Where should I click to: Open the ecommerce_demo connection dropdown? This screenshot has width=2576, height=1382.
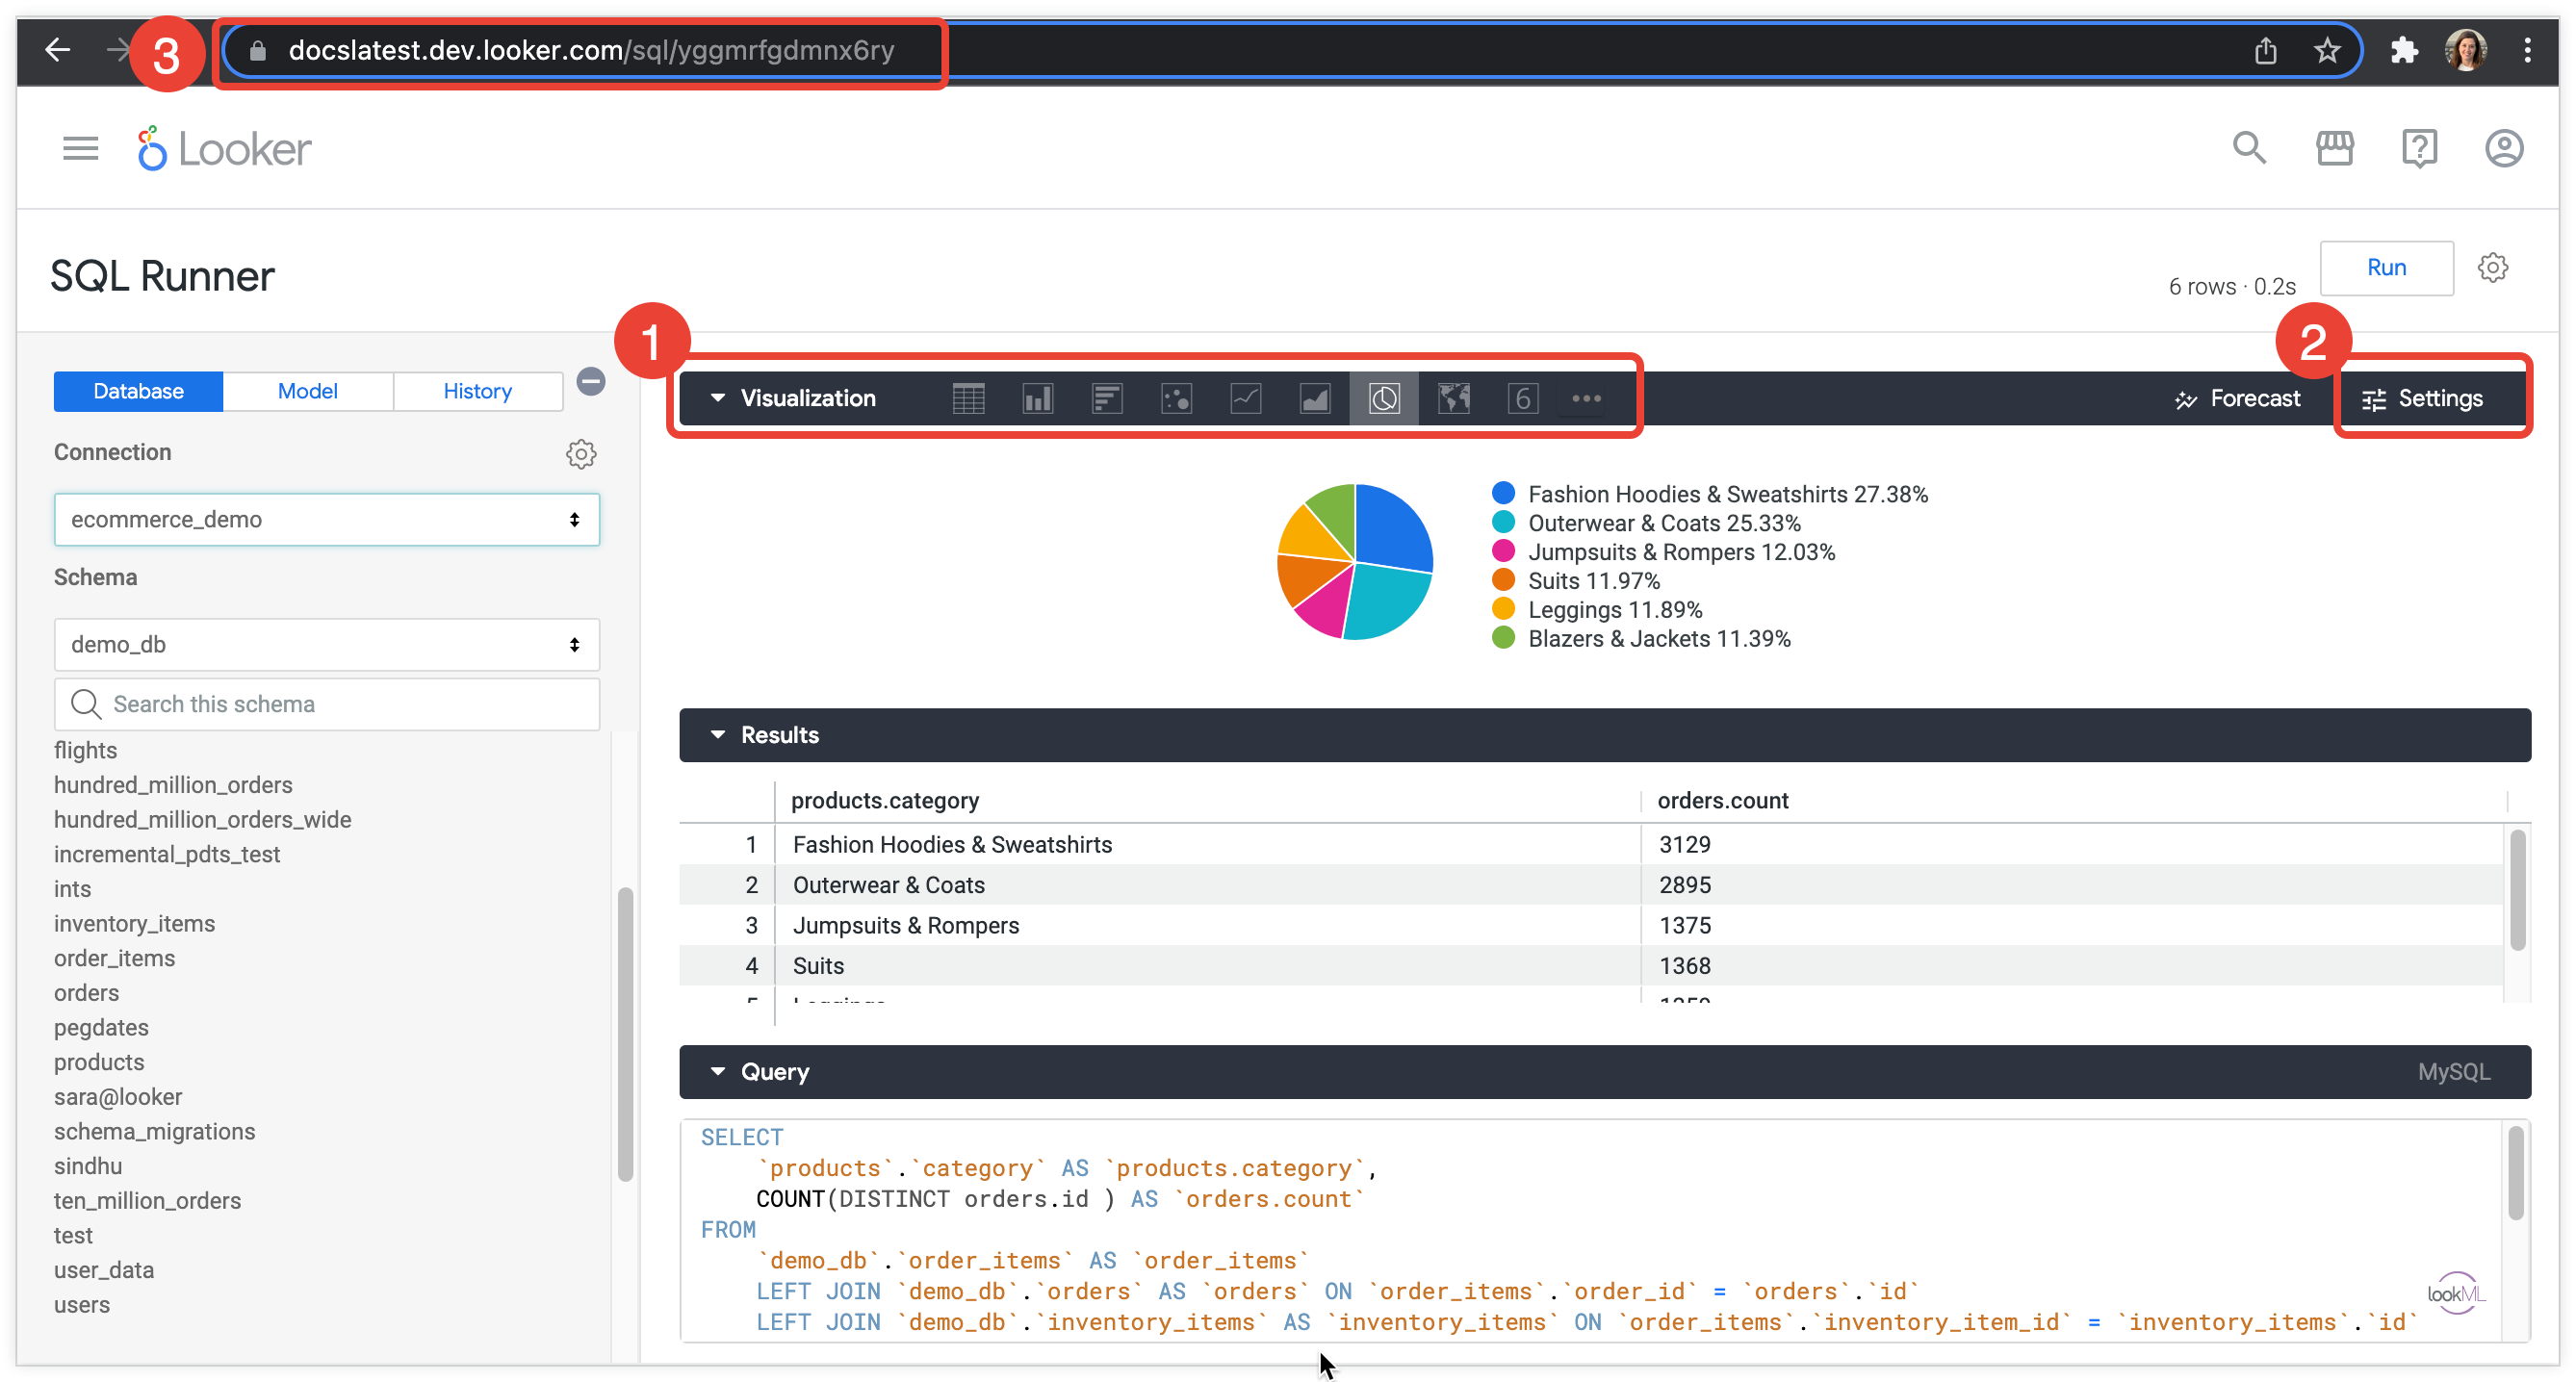326,519
